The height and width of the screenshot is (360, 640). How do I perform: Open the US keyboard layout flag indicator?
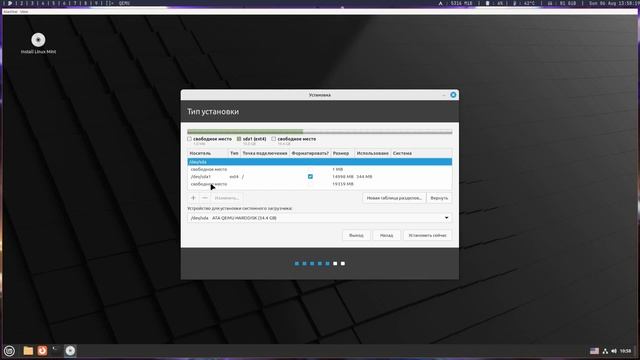pyautogui.click(x=594, y=351)
